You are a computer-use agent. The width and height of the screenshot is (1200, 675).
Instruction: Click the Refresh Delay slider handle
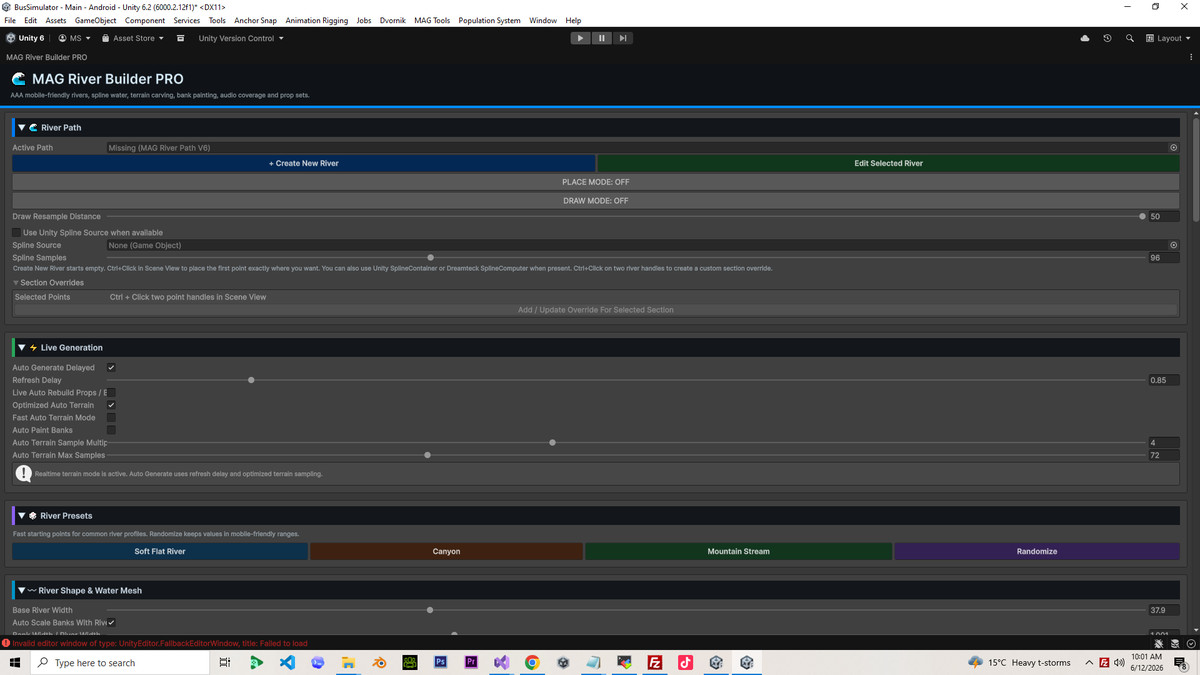point(251,380)
